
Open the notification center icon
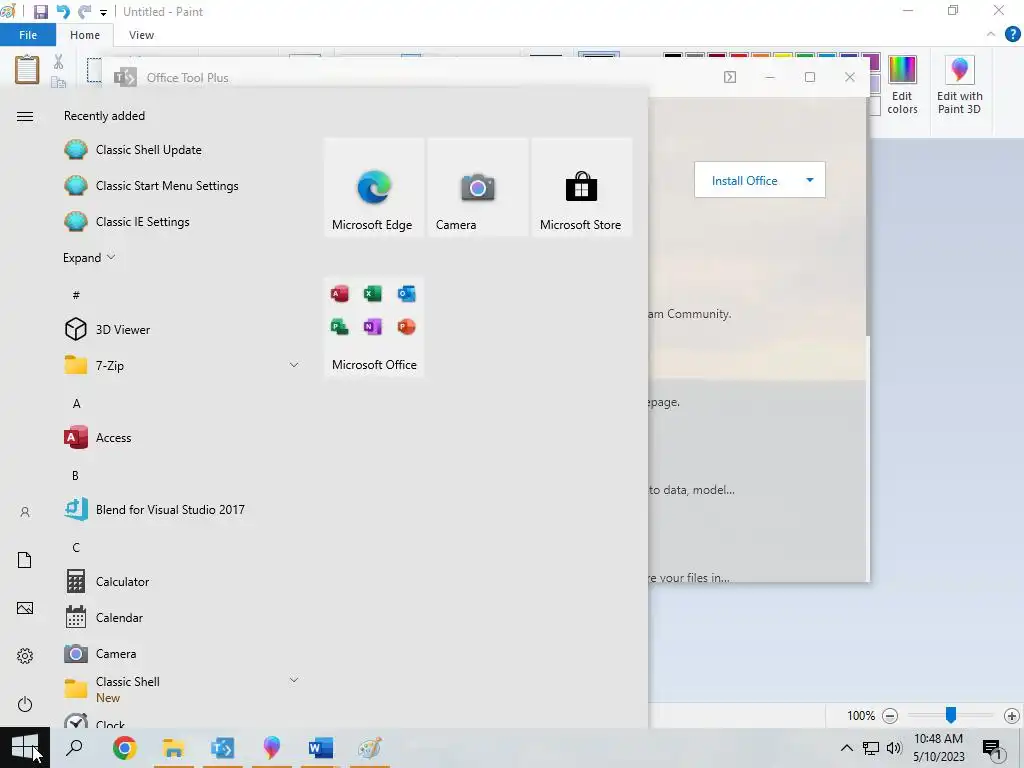tap(993, 749)
